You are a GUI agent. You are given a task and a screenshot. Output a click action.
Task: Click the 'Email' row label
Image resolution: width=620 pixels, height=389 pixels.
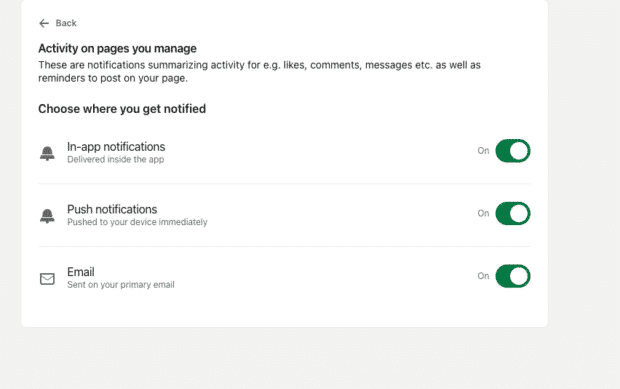(81, 272)
